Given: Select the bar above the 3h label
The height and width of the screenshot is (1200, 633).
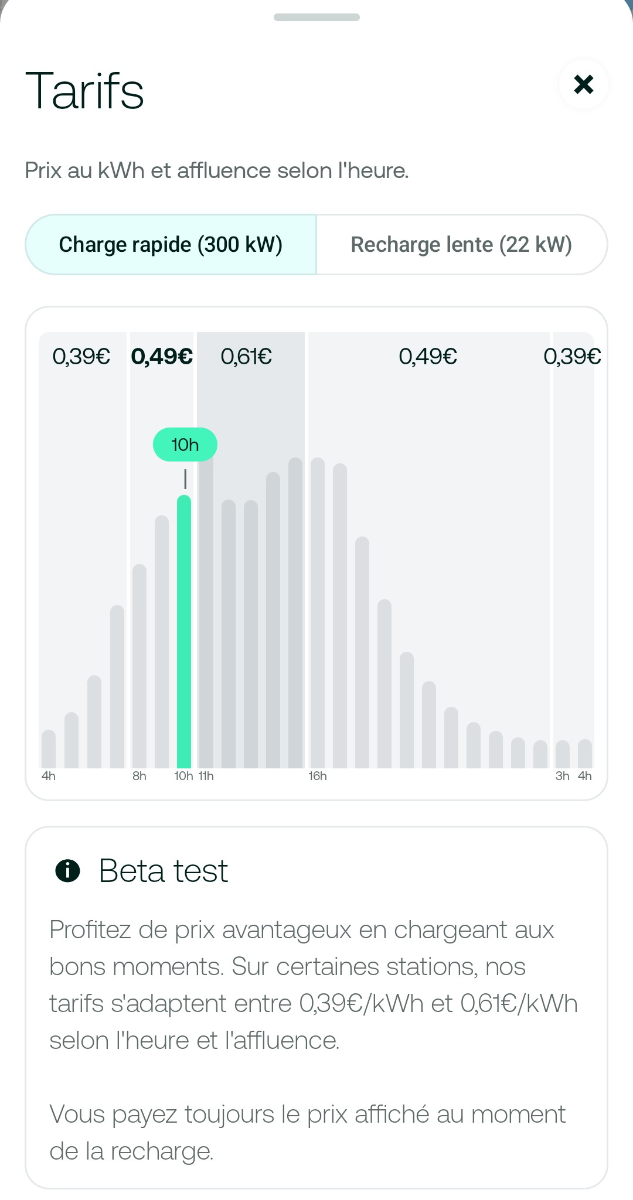Looking at the screenshot, I should click(563, 754).
